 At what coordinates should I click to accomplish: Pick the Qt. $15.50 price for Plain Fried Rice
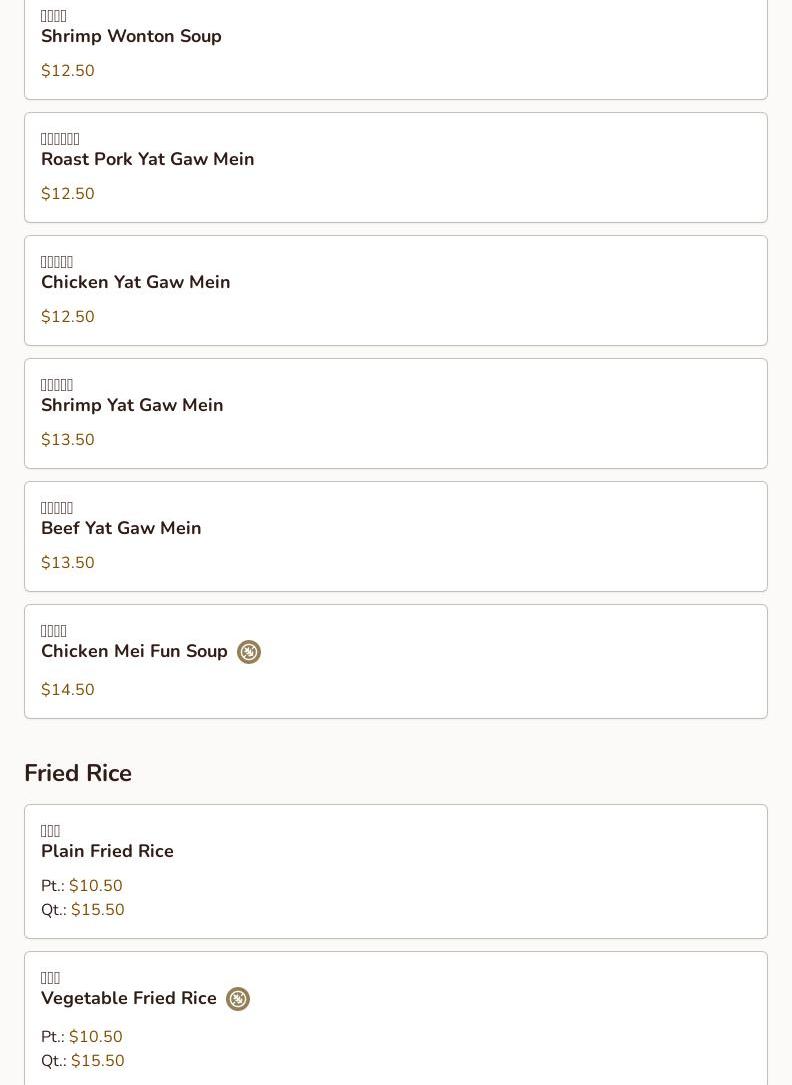pyautogui.click(x=97, y=910)
